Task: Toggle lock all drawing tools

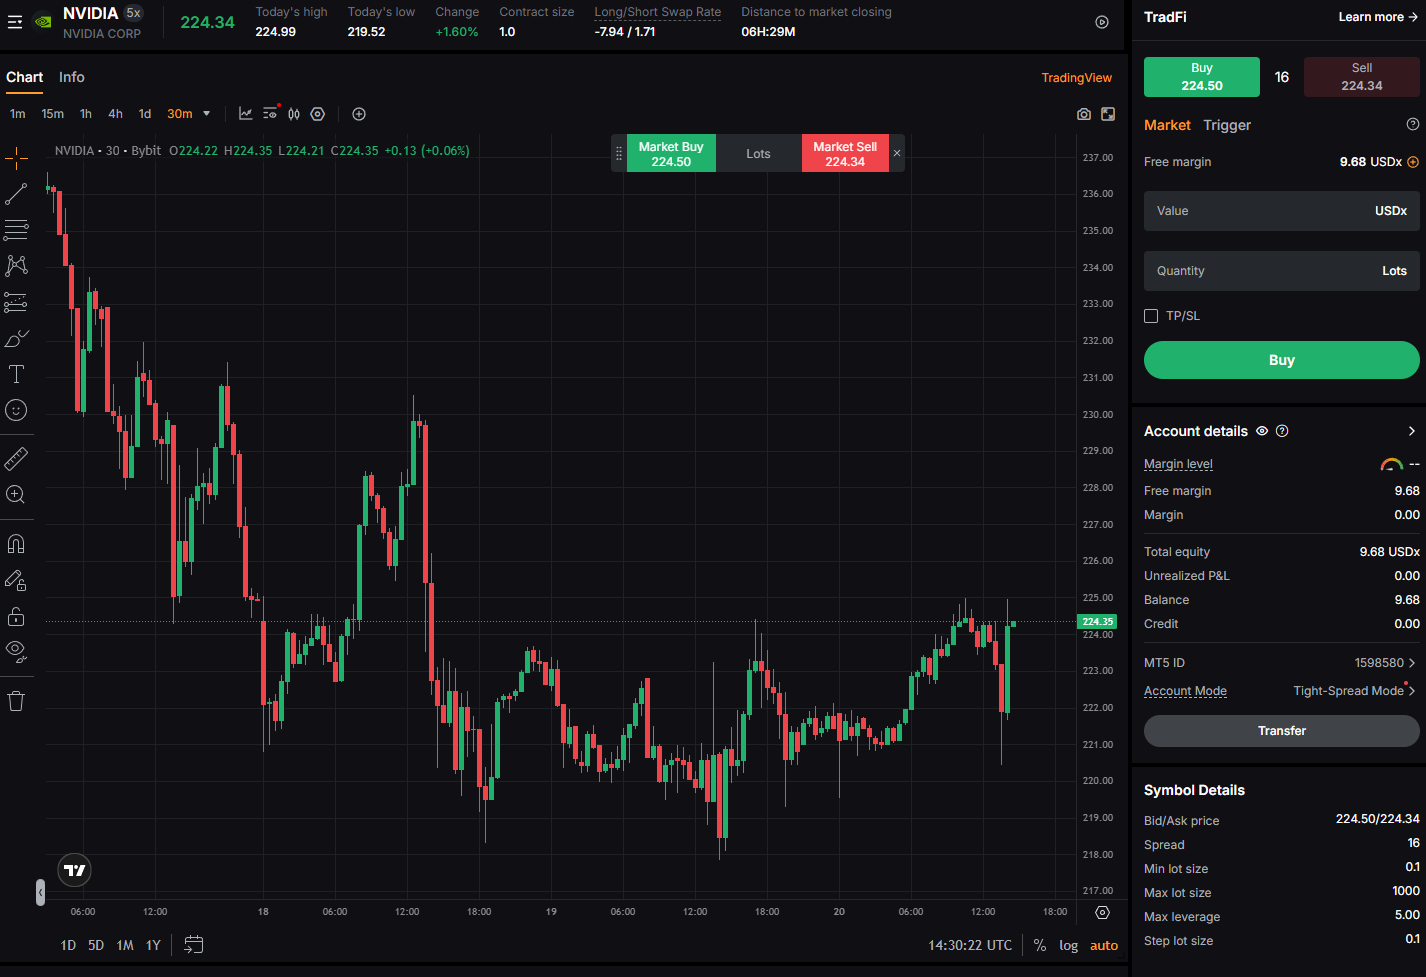Action: click(x=16, y=616)
